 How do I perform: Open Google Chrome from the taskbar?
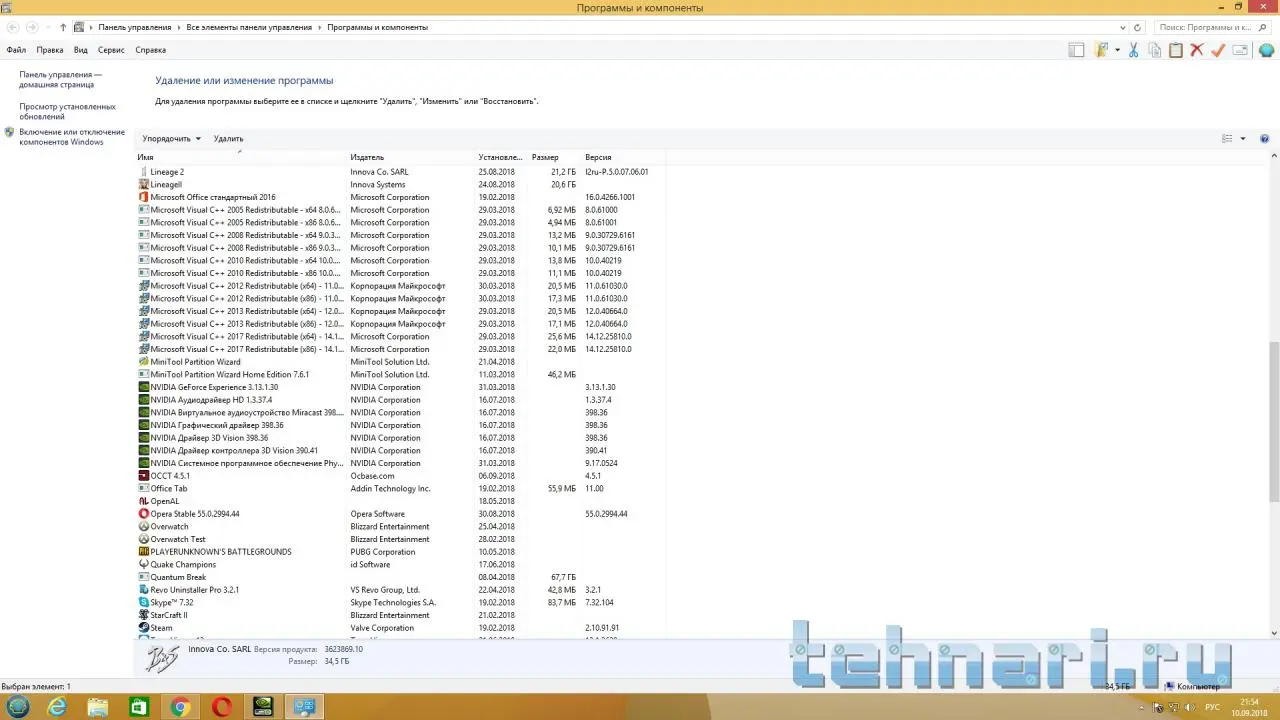180,707
